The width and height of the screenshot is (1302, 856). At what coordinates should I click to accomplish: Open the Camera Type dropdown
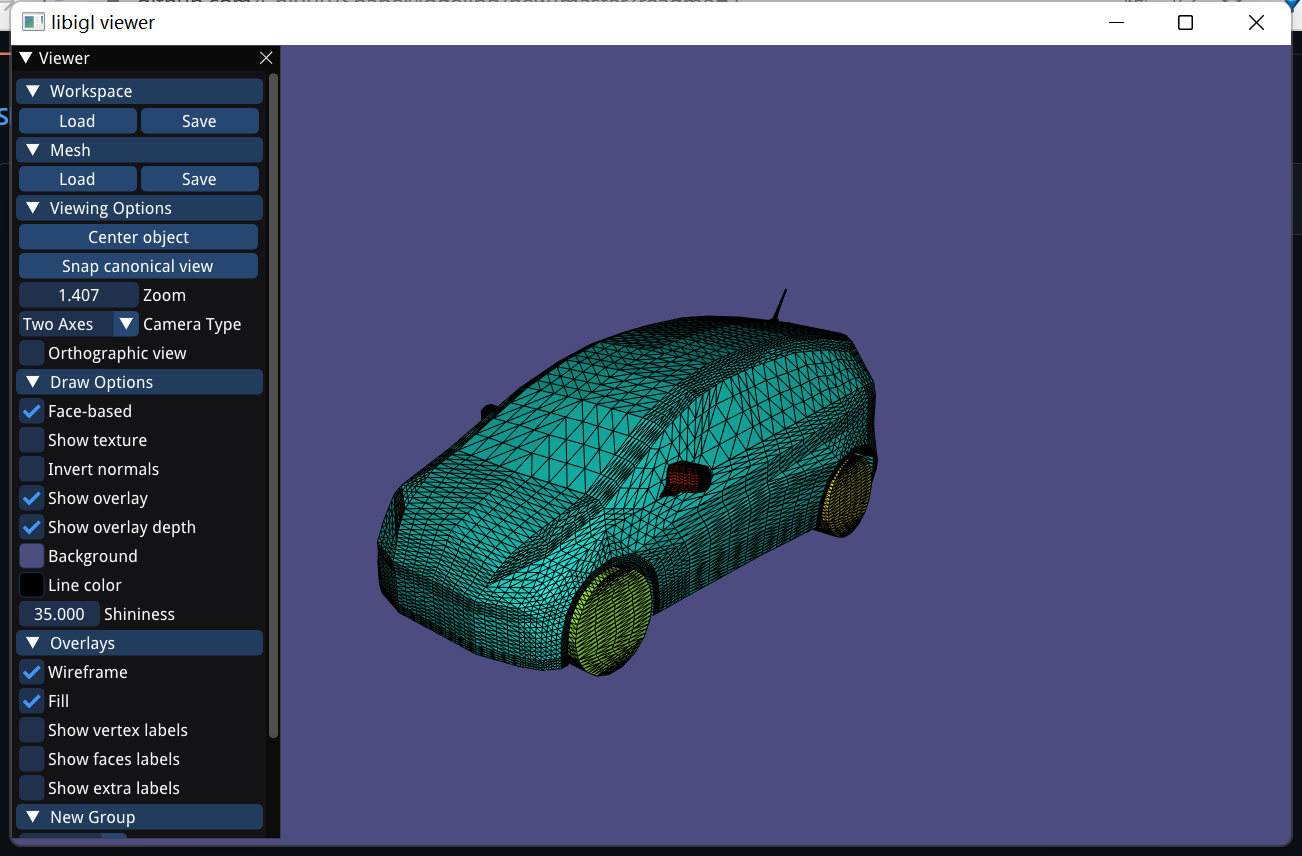point(124,323)
